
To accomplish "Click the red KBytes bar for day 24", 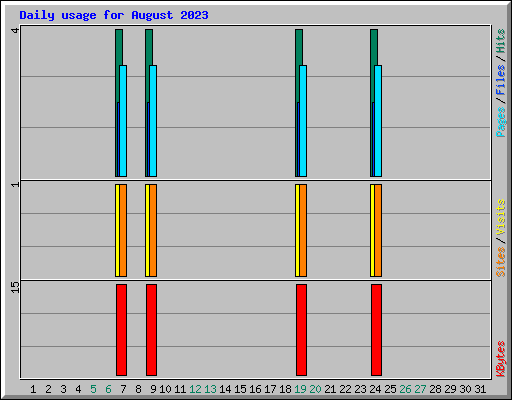I will pyautogui.click(x=376, y=330).
